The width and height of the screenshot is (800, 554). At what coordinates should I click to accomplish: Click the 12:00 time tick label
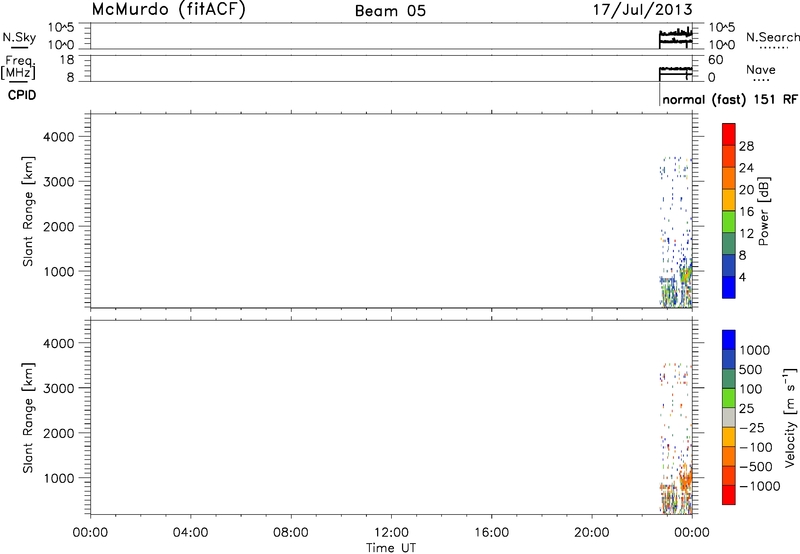coord(391,533)
